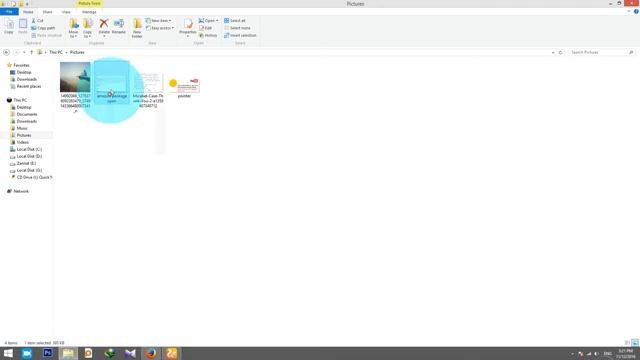
Task: Select the amazon package image file
Action: (112, 82)
